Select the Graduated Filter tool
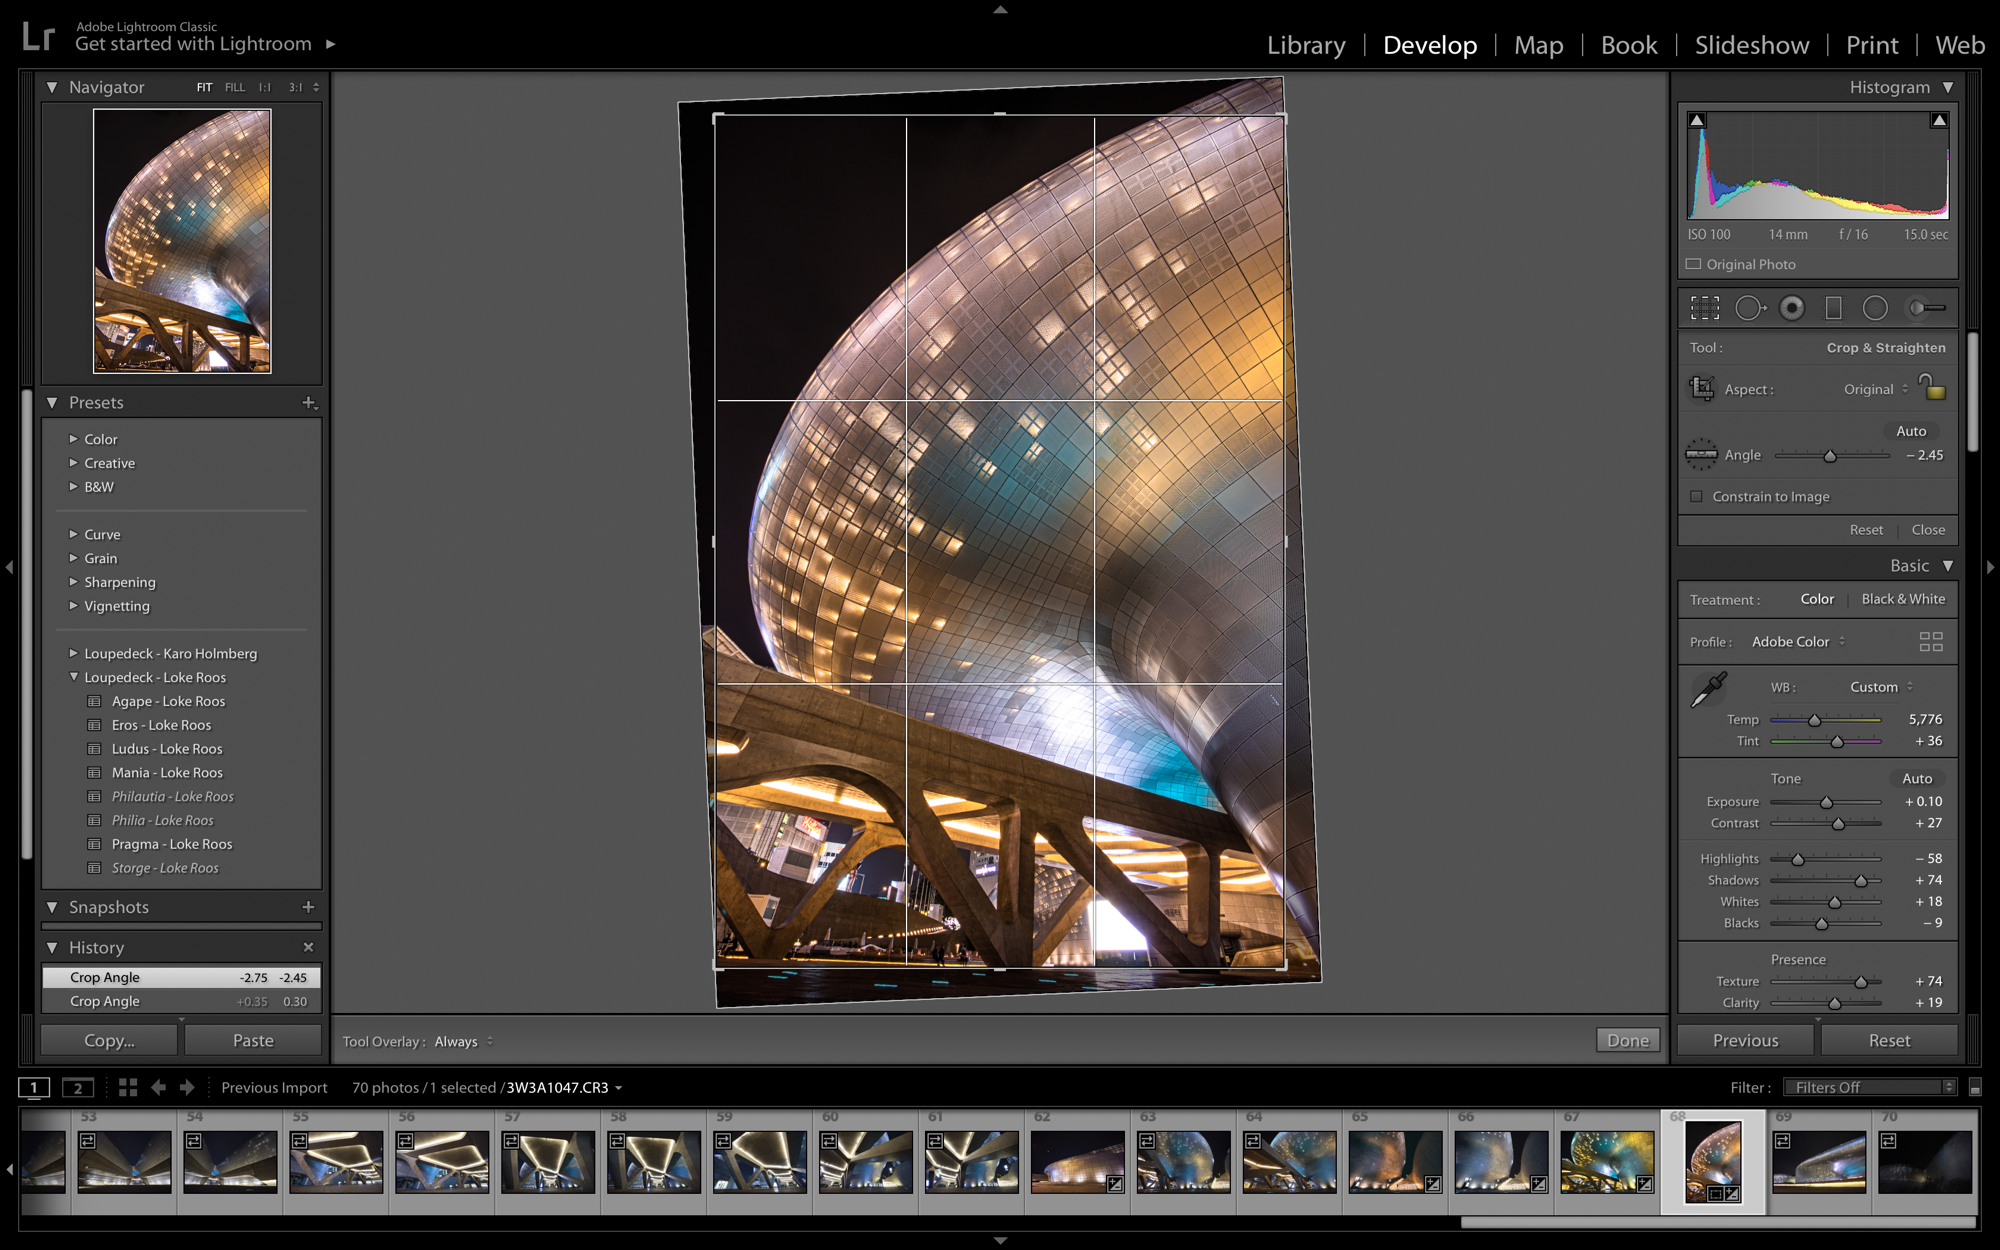 tap(1833, 308)
